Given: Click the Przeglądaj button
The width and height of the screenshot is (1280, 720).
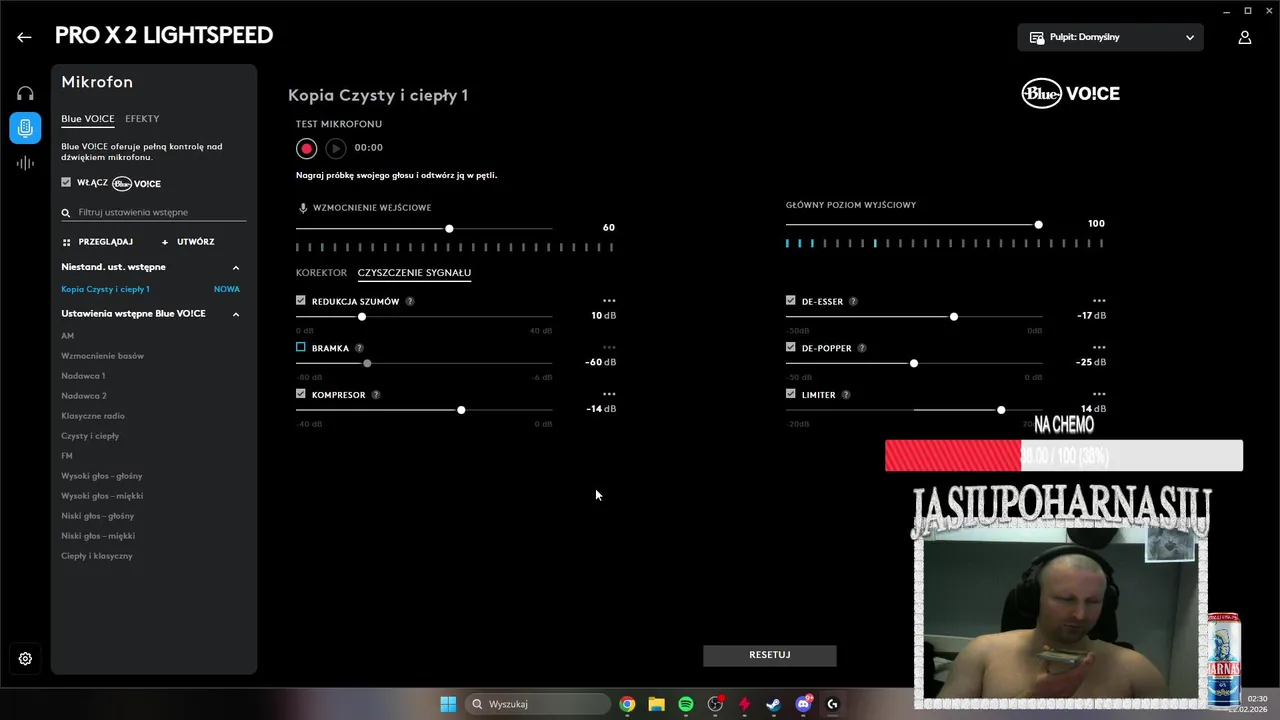Looking at the screenshot, I should pos(98,242).
